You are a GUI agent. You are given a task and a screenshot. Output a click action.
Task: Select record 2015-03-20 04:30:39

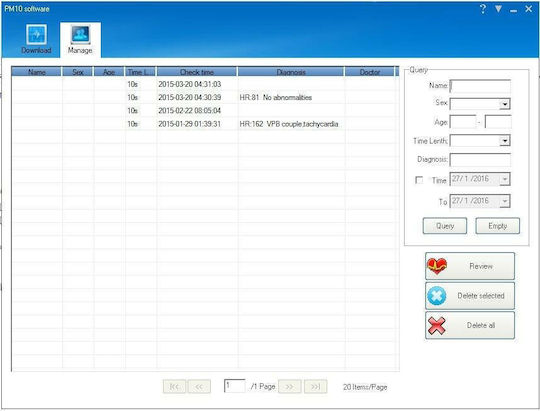coord(204,97)
